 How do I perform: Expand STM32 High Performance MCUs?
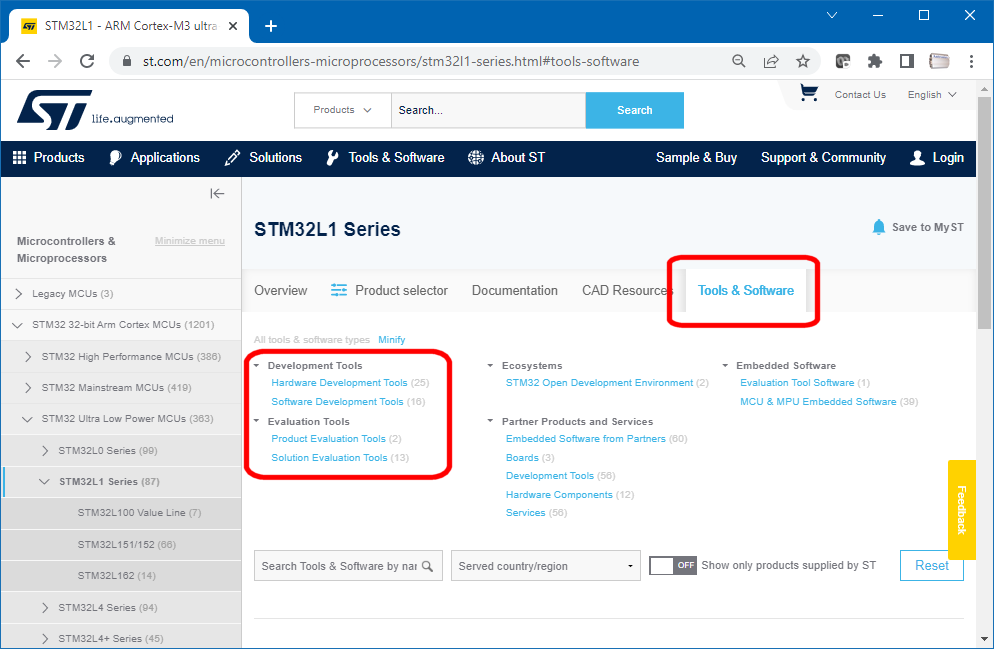[x=28, y=357]
